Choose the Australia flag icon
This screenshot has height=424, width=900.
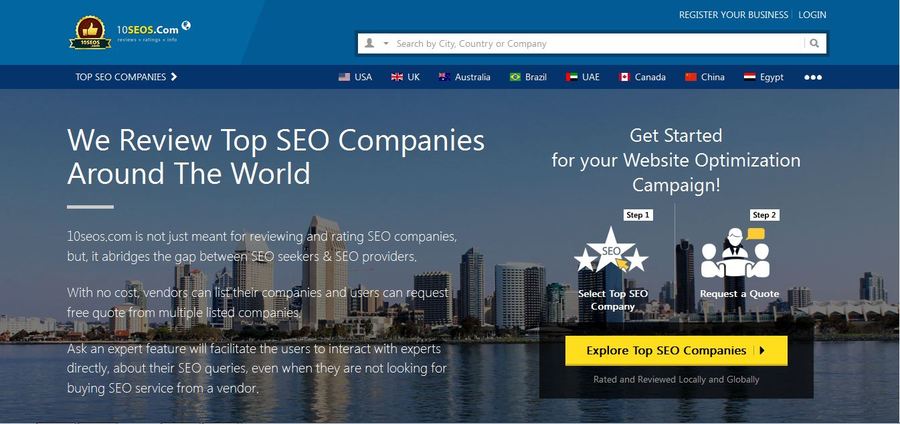tap(444, 77)
